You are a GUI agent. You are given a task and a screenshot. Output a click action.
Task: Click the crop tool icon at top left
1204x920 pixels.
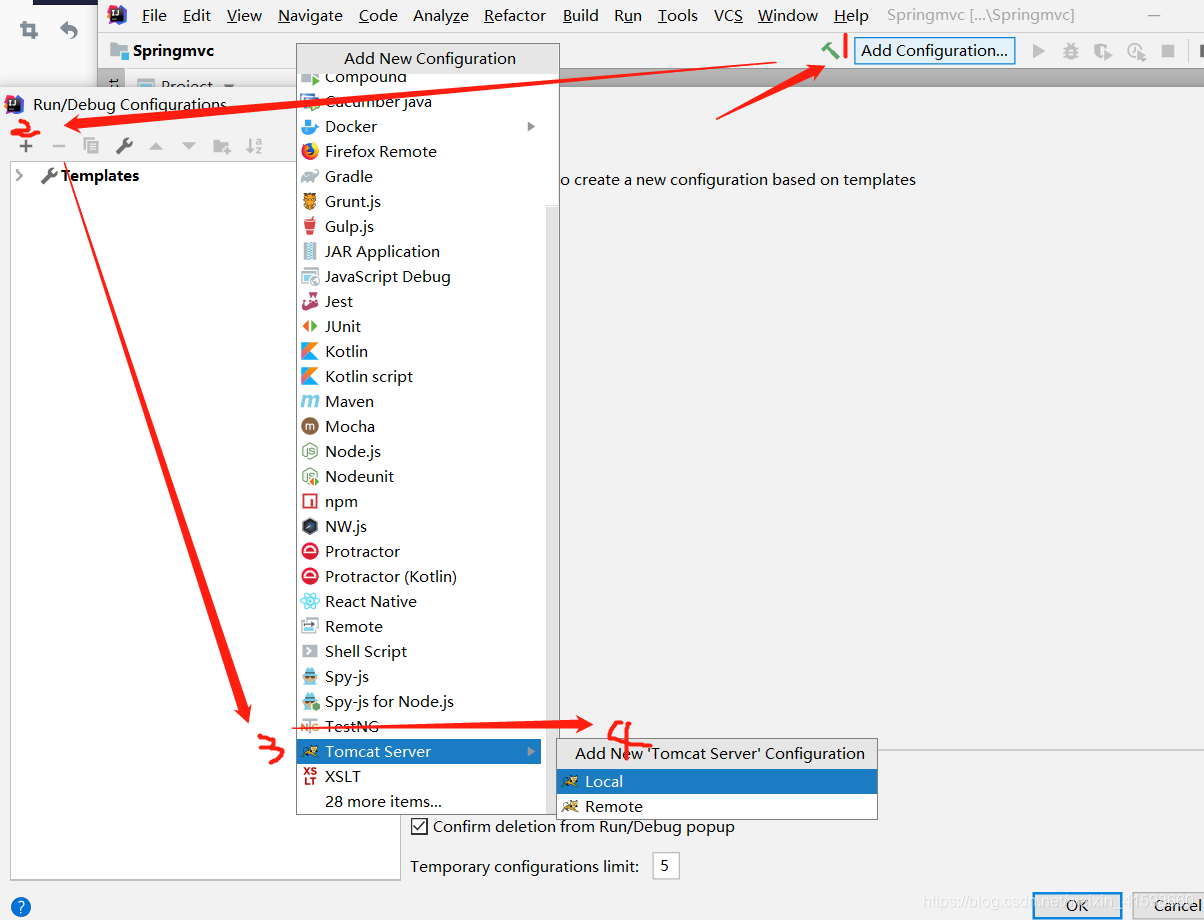tap(29, 30)
